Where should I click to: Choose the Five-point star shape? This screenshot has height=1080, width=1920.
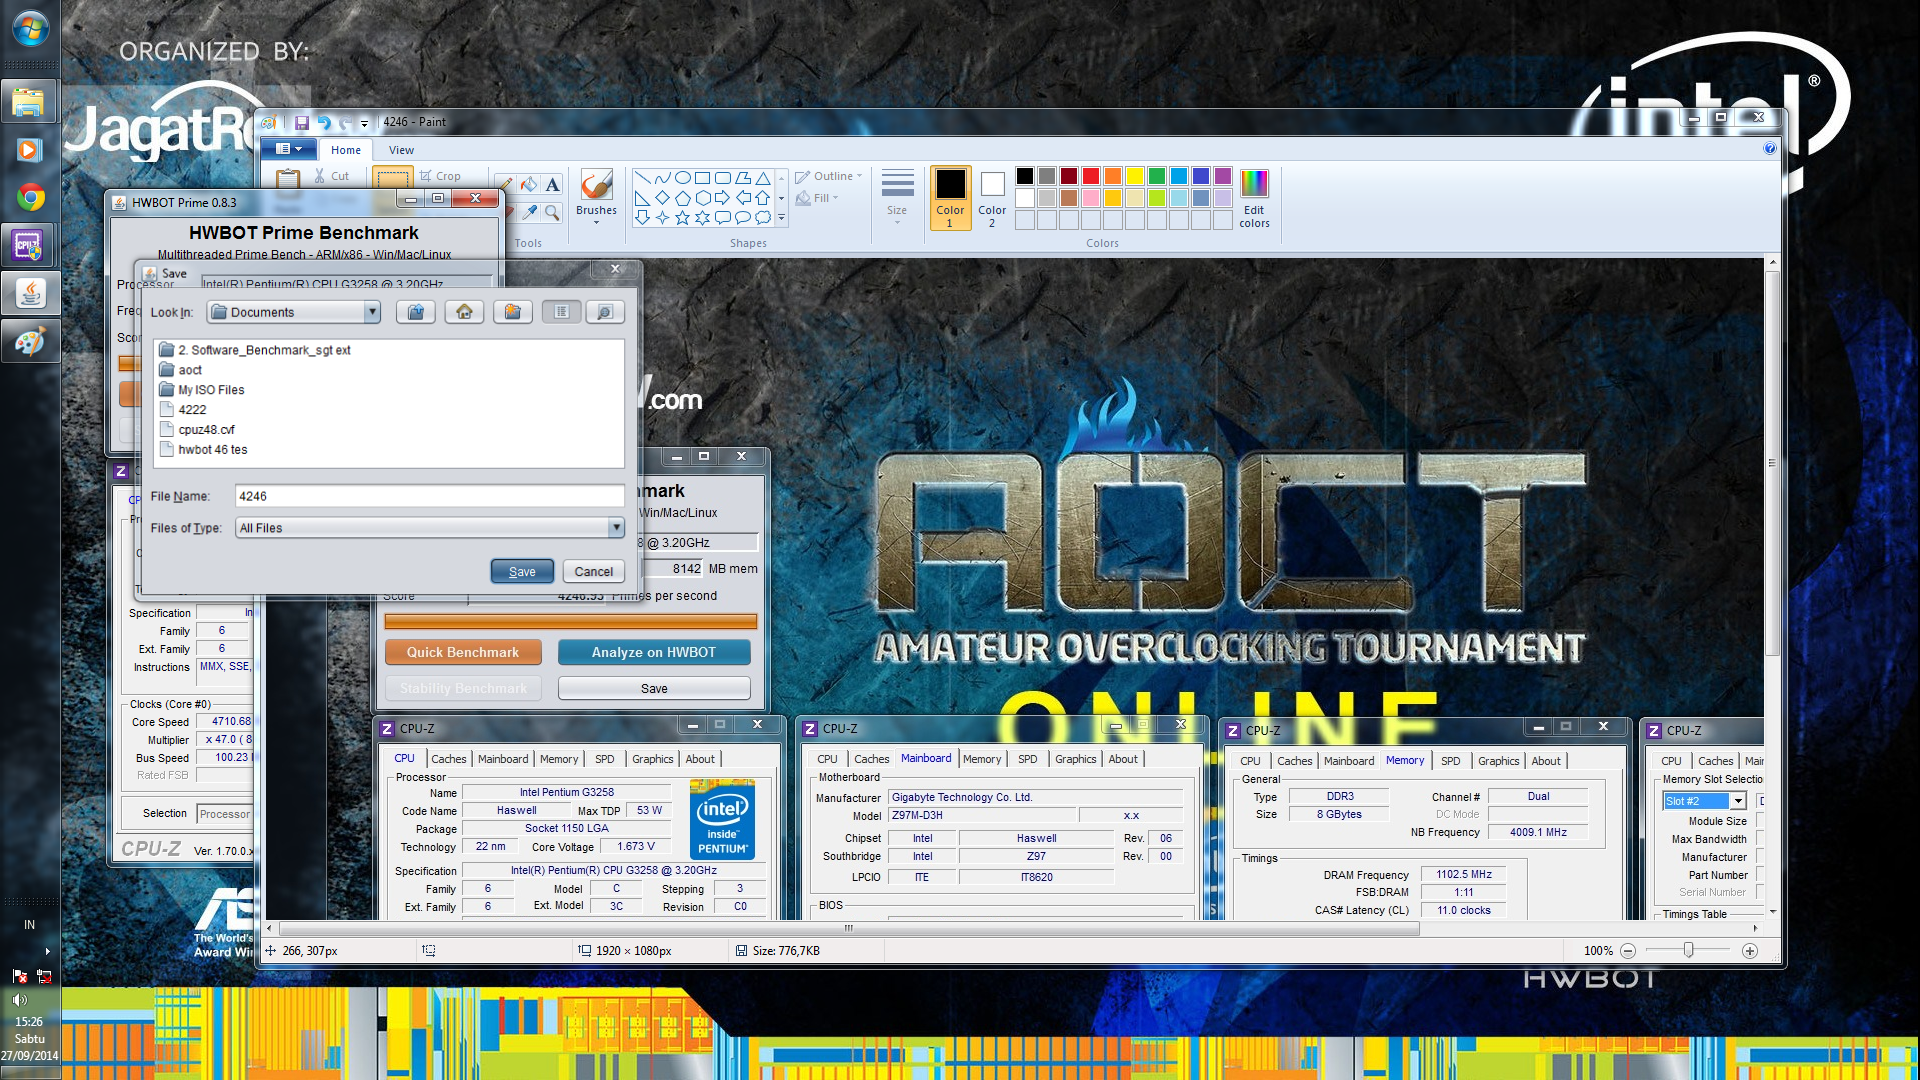coord(682,217)
